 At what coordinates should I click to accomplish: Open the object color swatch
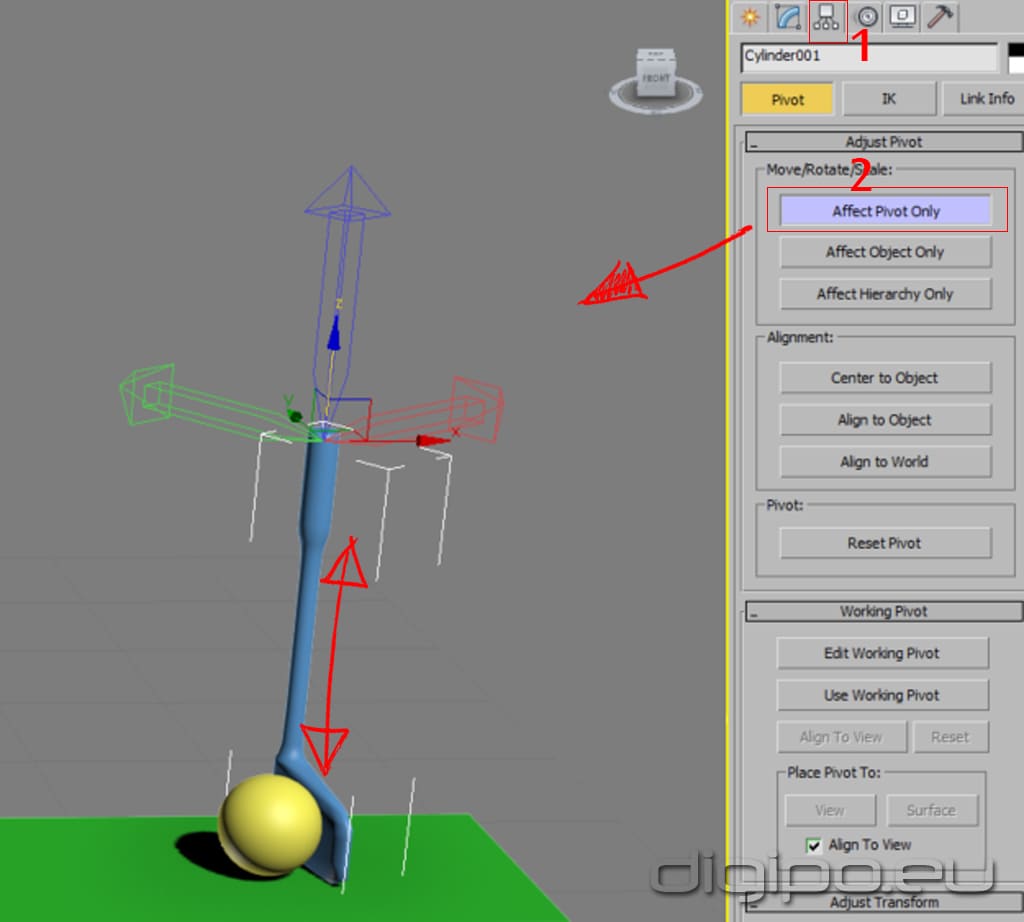(x=1015, y=57)
